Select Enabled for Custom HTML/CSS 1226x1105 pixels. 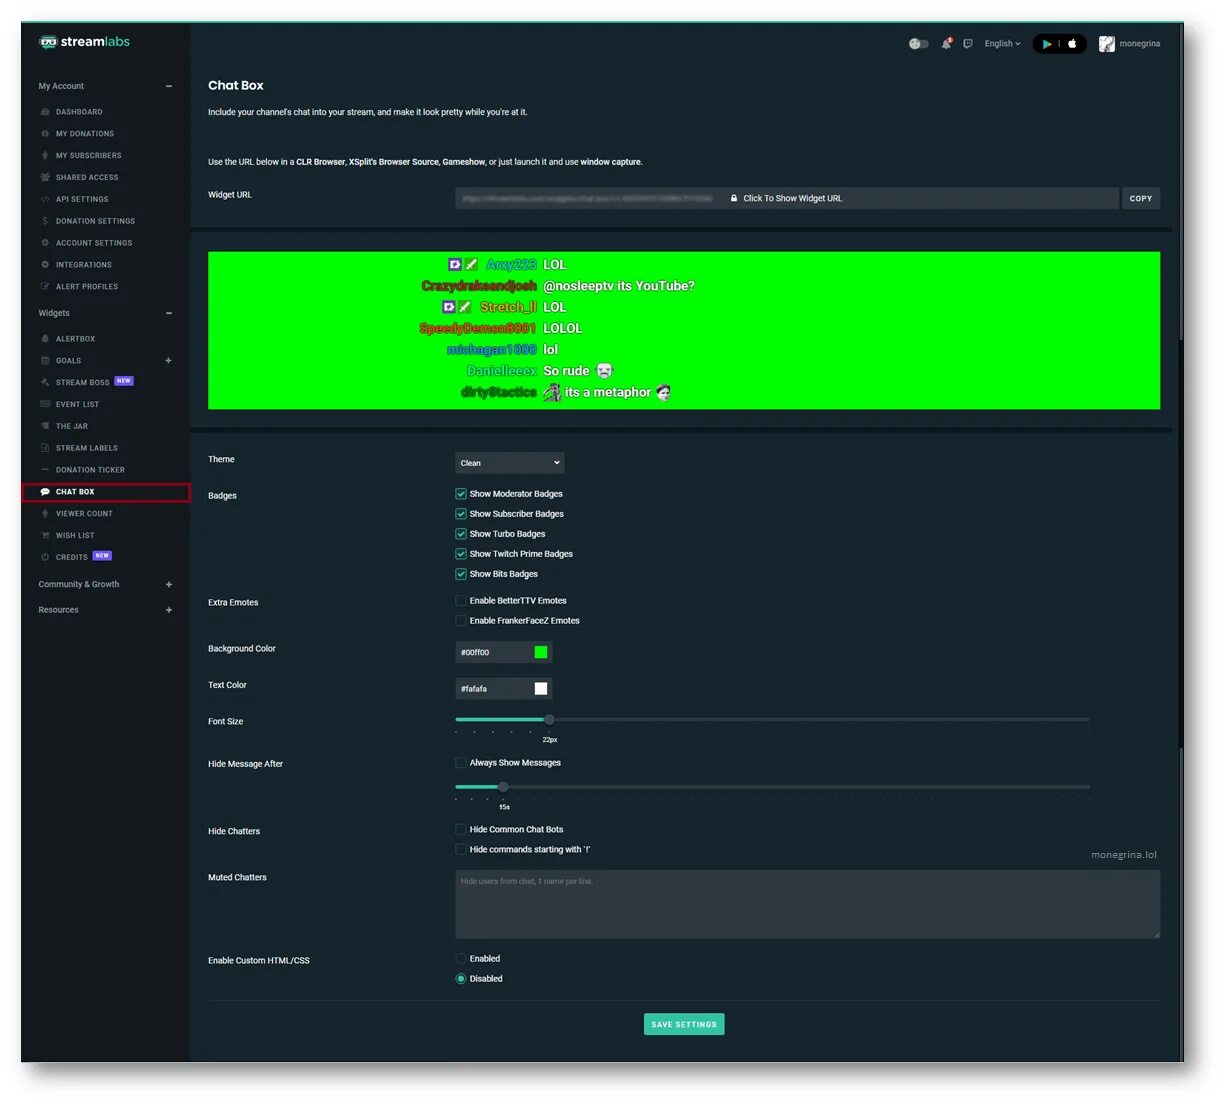461,959
